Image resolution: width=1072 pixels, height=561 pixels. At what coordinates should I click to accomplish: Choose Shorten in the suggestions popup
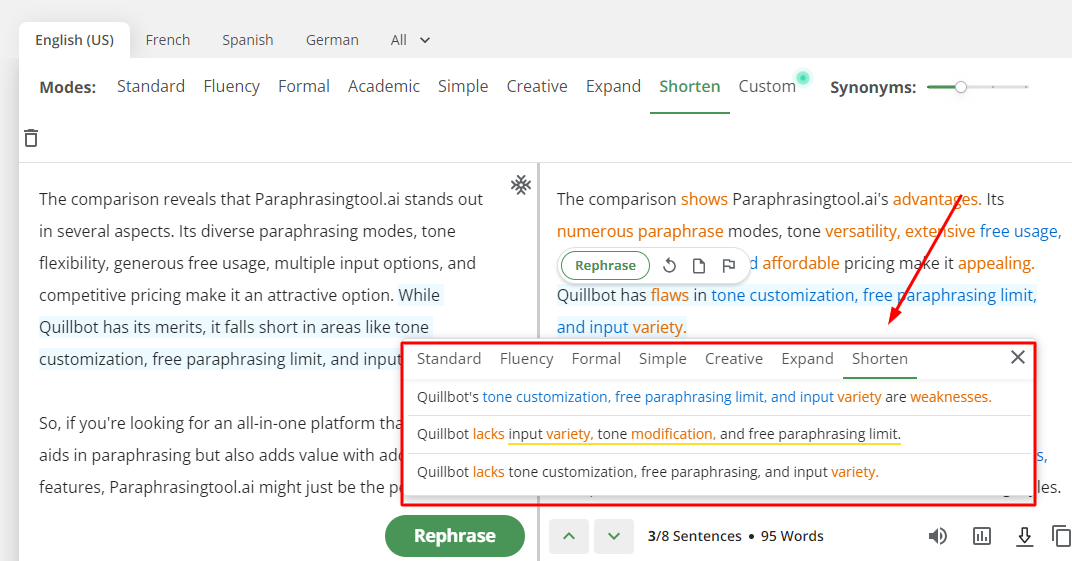[x=880, y=359]
